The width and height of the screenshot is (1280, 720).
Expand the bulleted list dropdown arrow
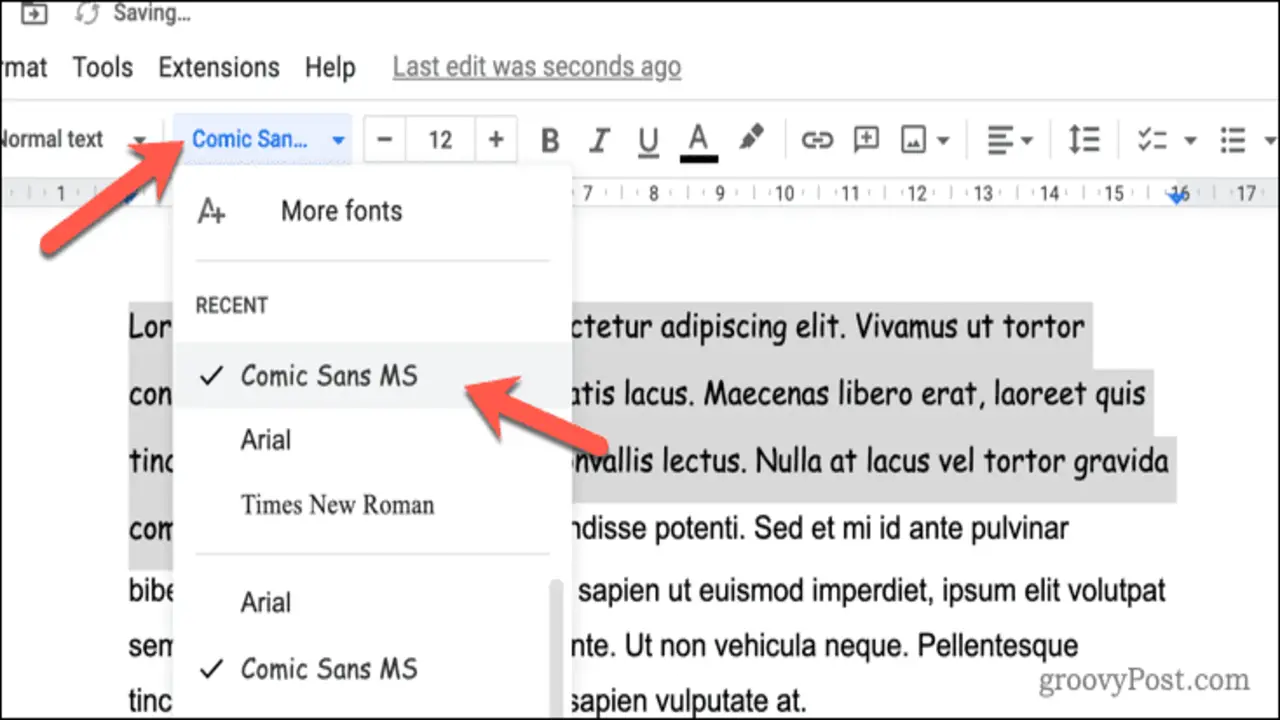(x=1270, y=141)
